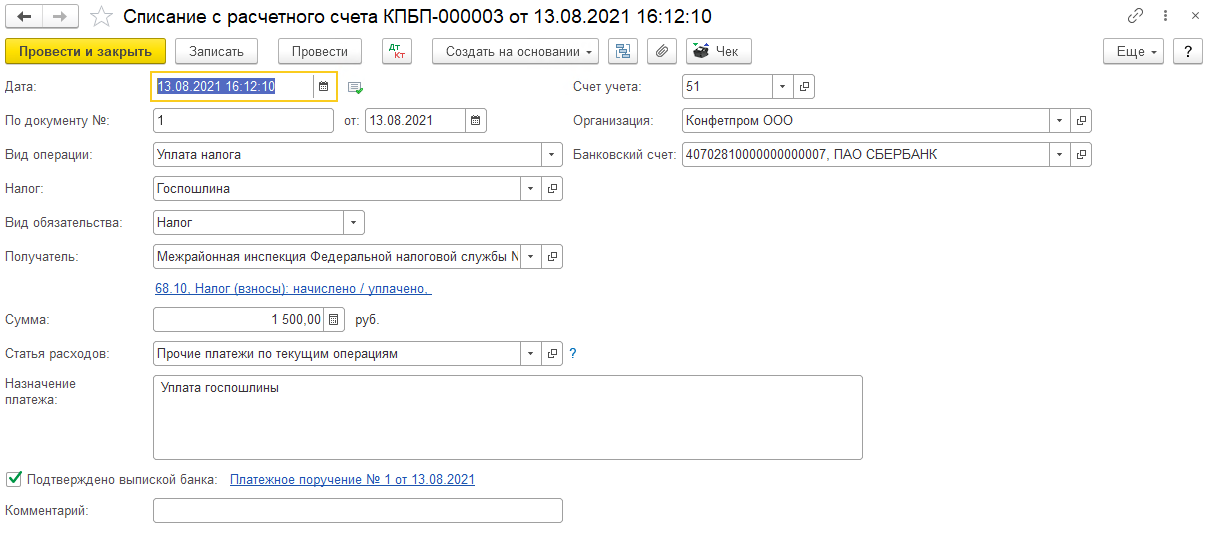This screenshot has width=1208, height=538.
Task: Open the Создать на основании menu
Action: click(515, 51)
